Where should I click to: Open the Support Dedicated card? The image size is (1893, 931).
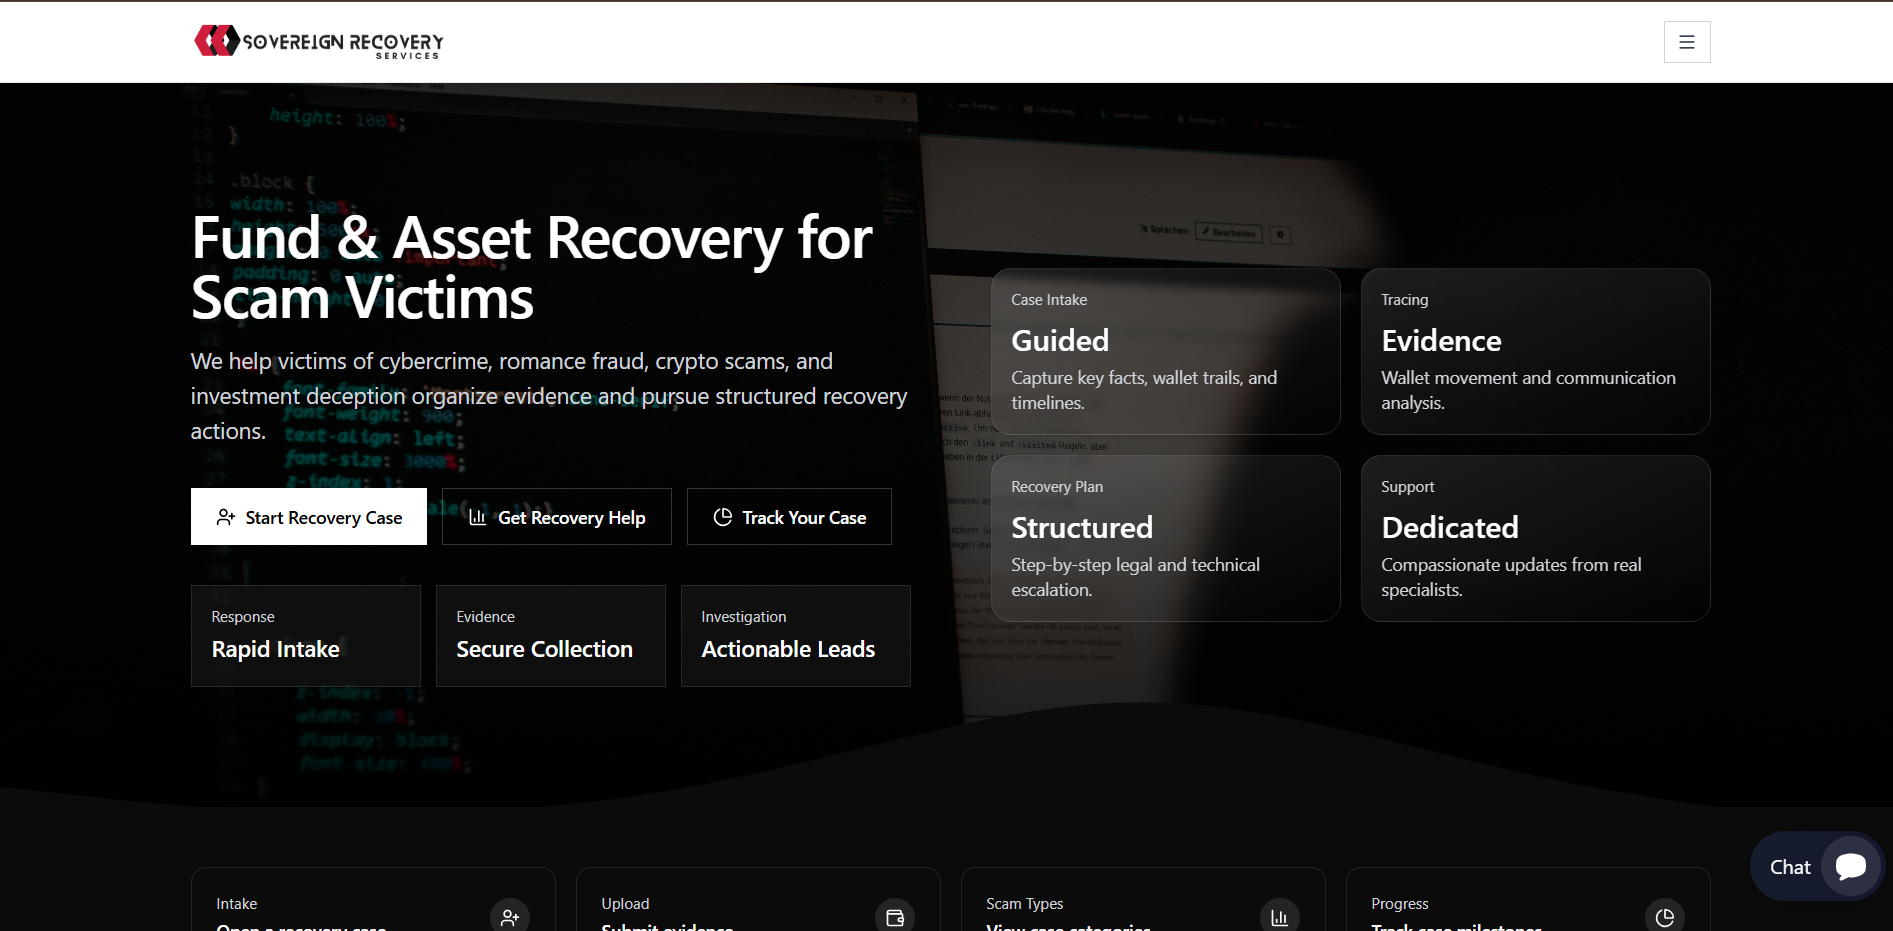pyautogui.click(x=1535, y=538)
